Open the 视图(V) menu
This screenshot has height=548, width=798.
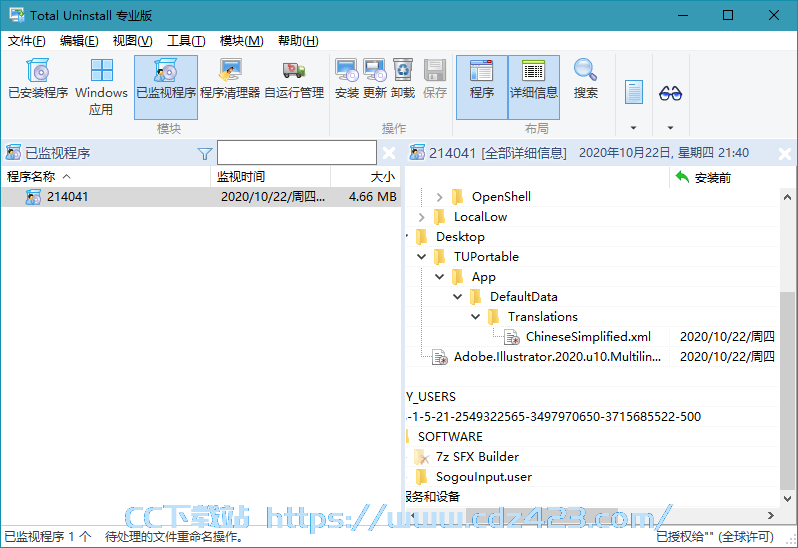tap(132, 41)
